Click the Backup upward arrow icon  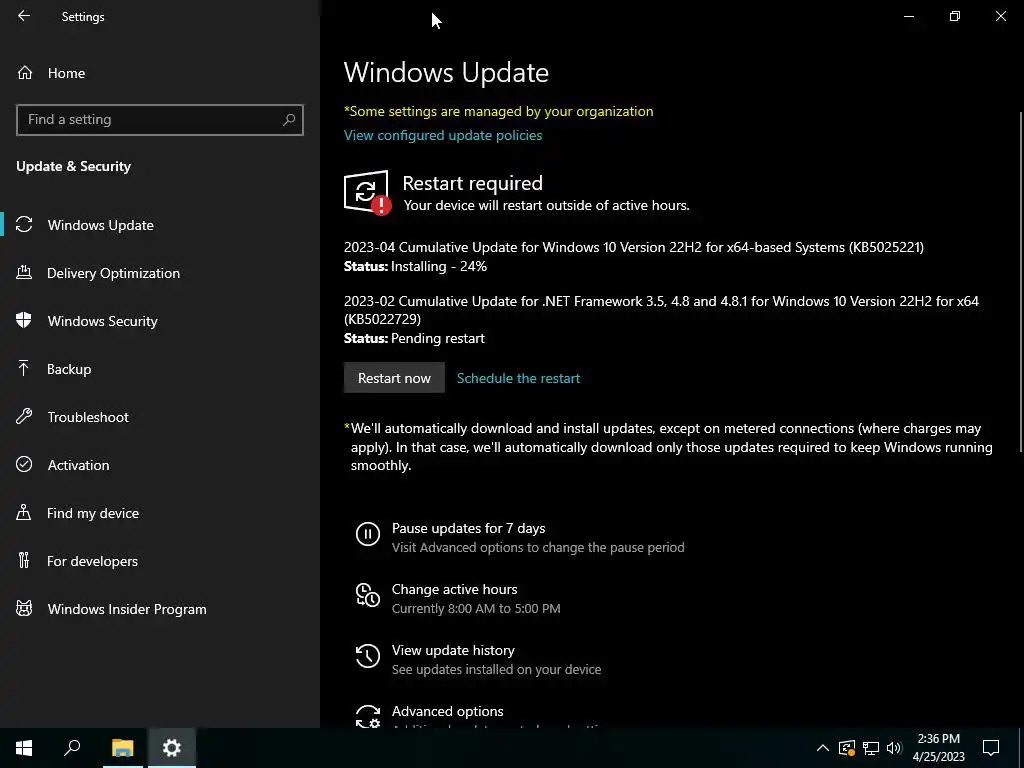(24, 368)
